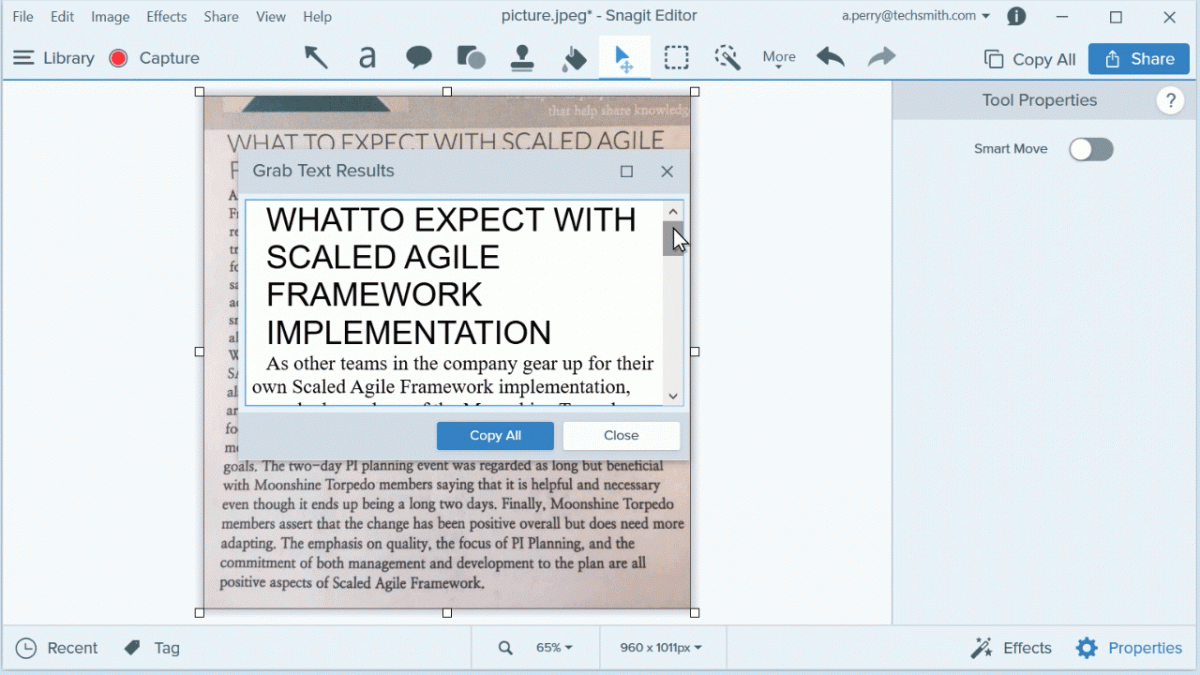Click the left-middle canvas resize handle
Screen dimensions: 1200x675
[199, 352]
